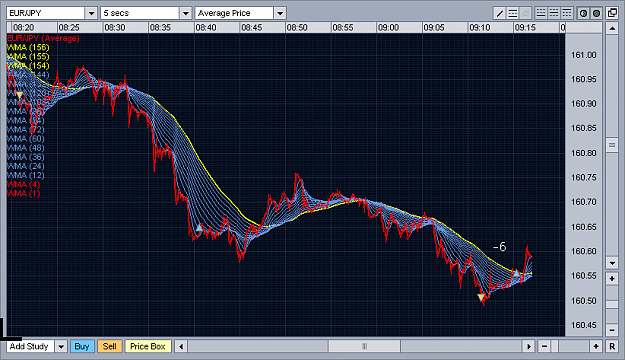Click the blue Buy button
Viewport: 625px width, 360px height.
[82, 346]
